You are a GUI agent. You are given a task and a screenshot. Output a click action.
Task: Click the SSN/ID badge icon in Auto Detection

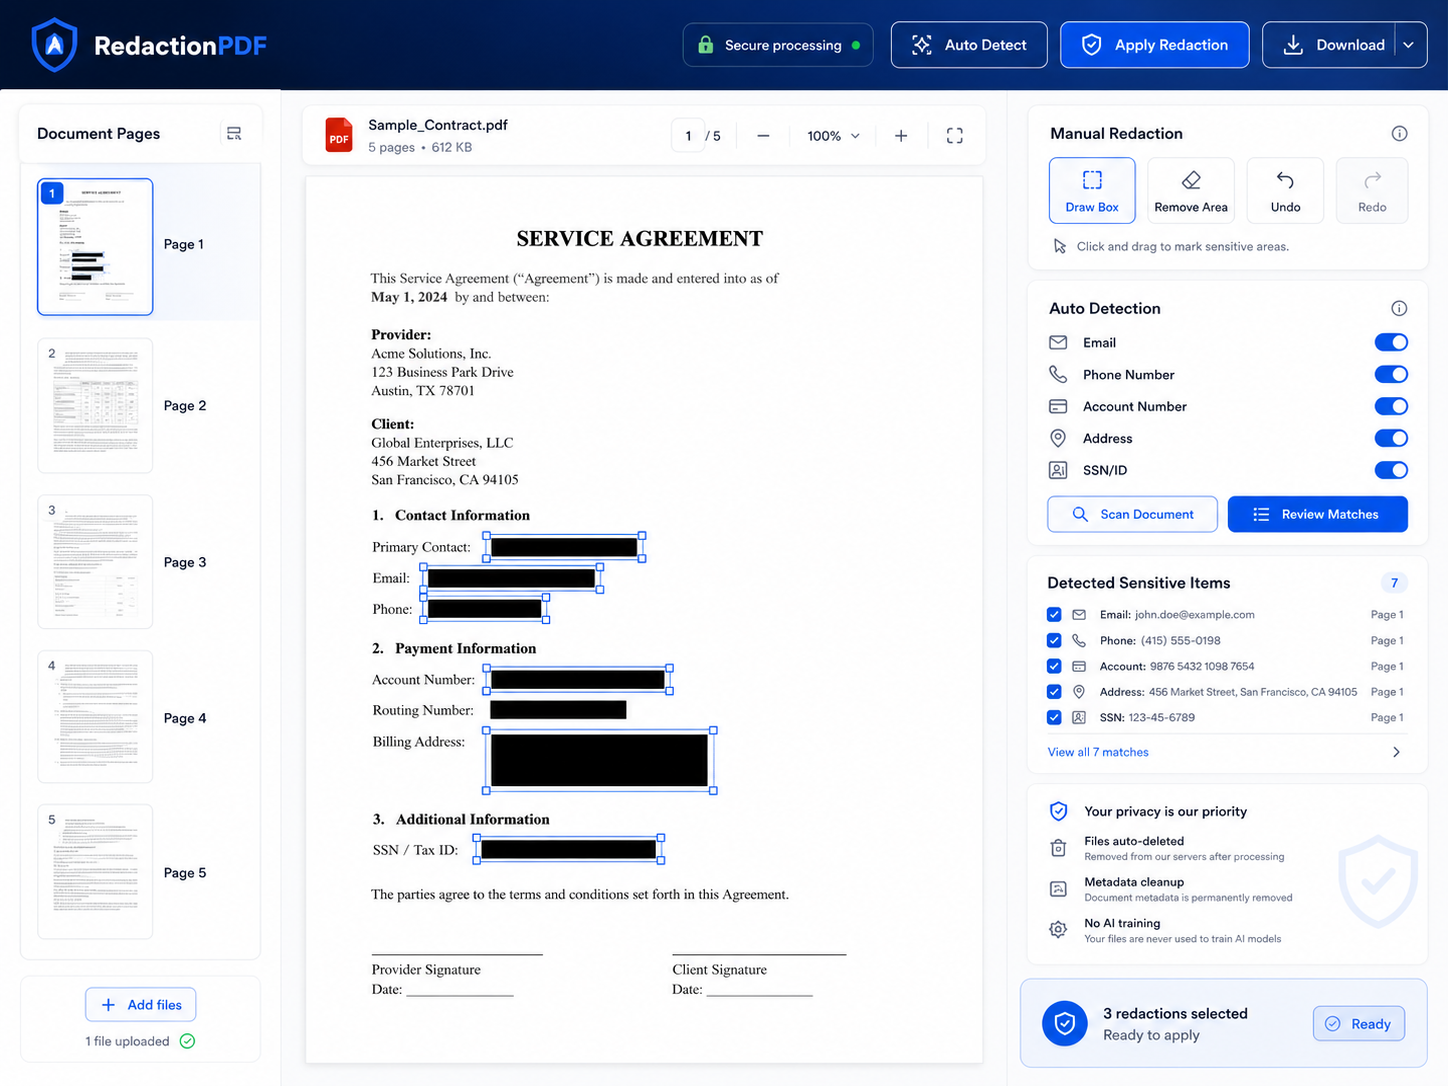1058,470
